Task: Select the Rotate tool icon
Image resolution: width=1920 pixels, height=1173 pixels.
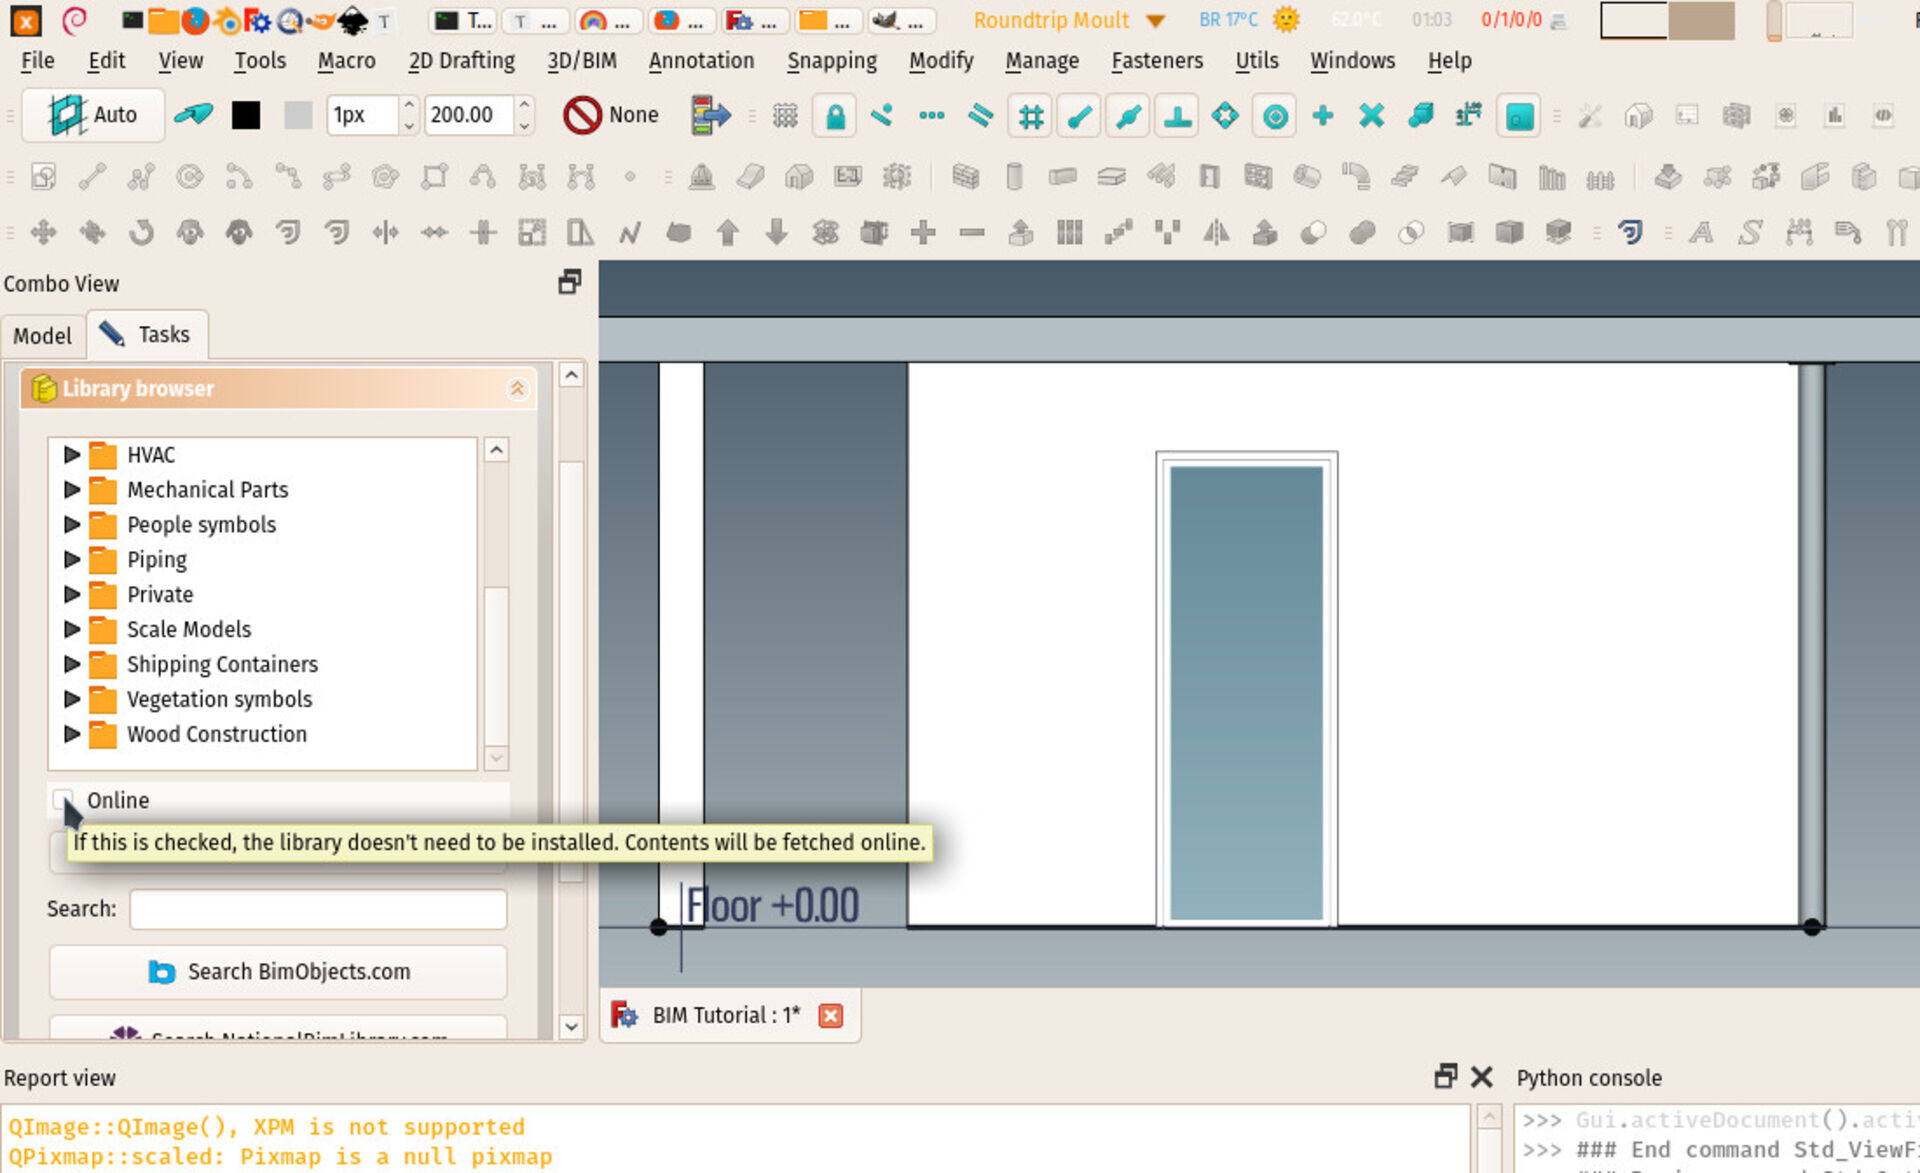Action: coord(141,233)
